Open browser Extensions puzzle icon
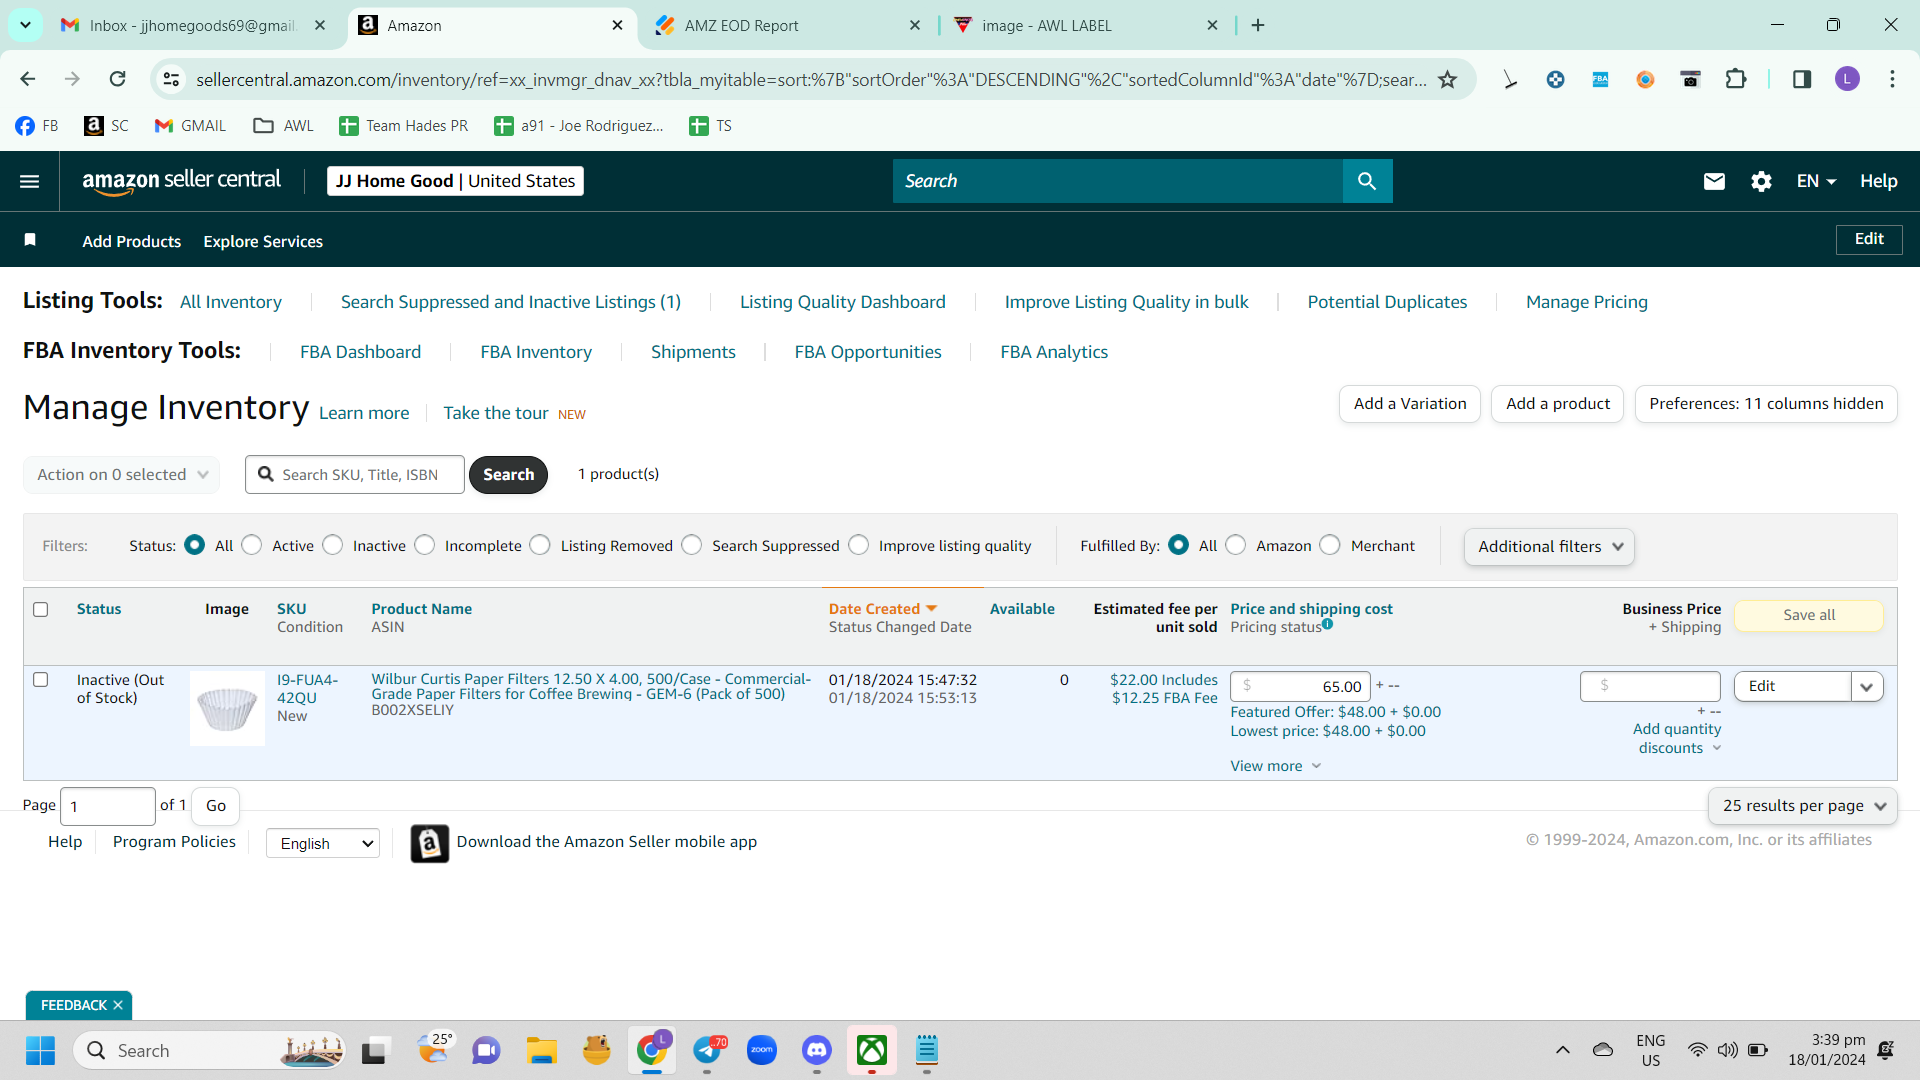 pyautogui.click(x=1736, y=79)
